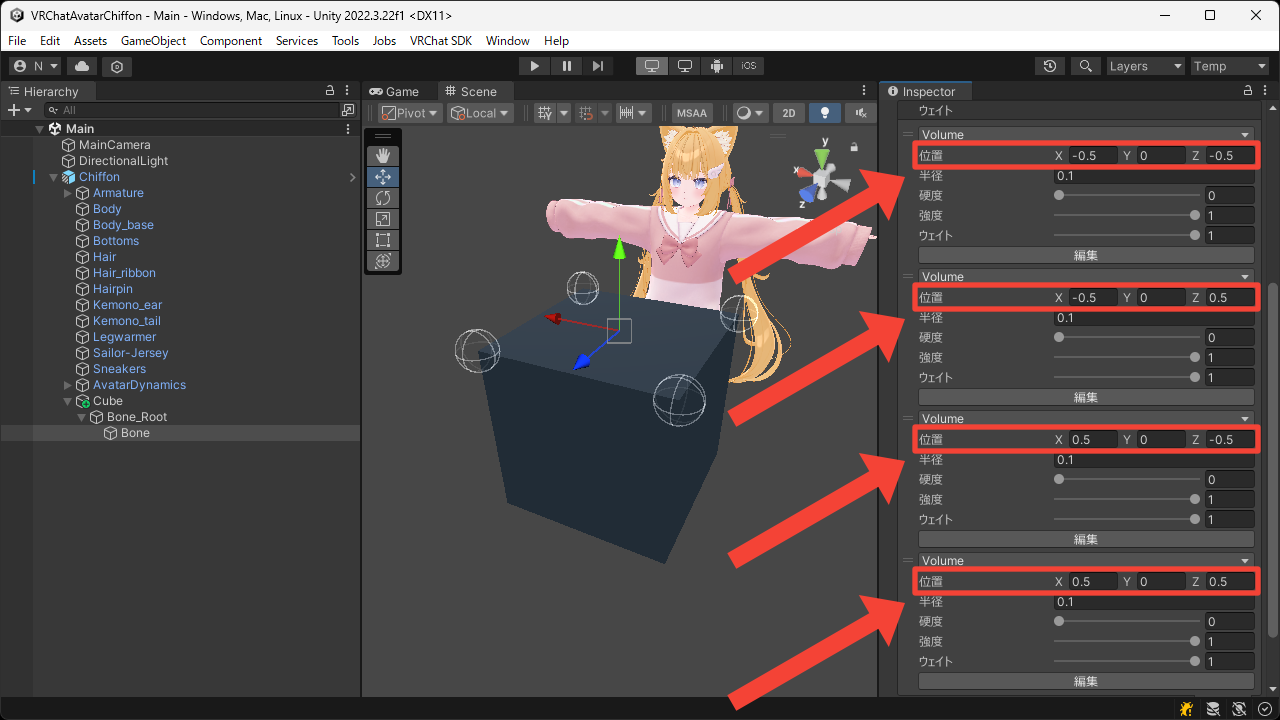Expand the AvatarDynamics node
Screen dimensions: 1280x720
[68, 385]
